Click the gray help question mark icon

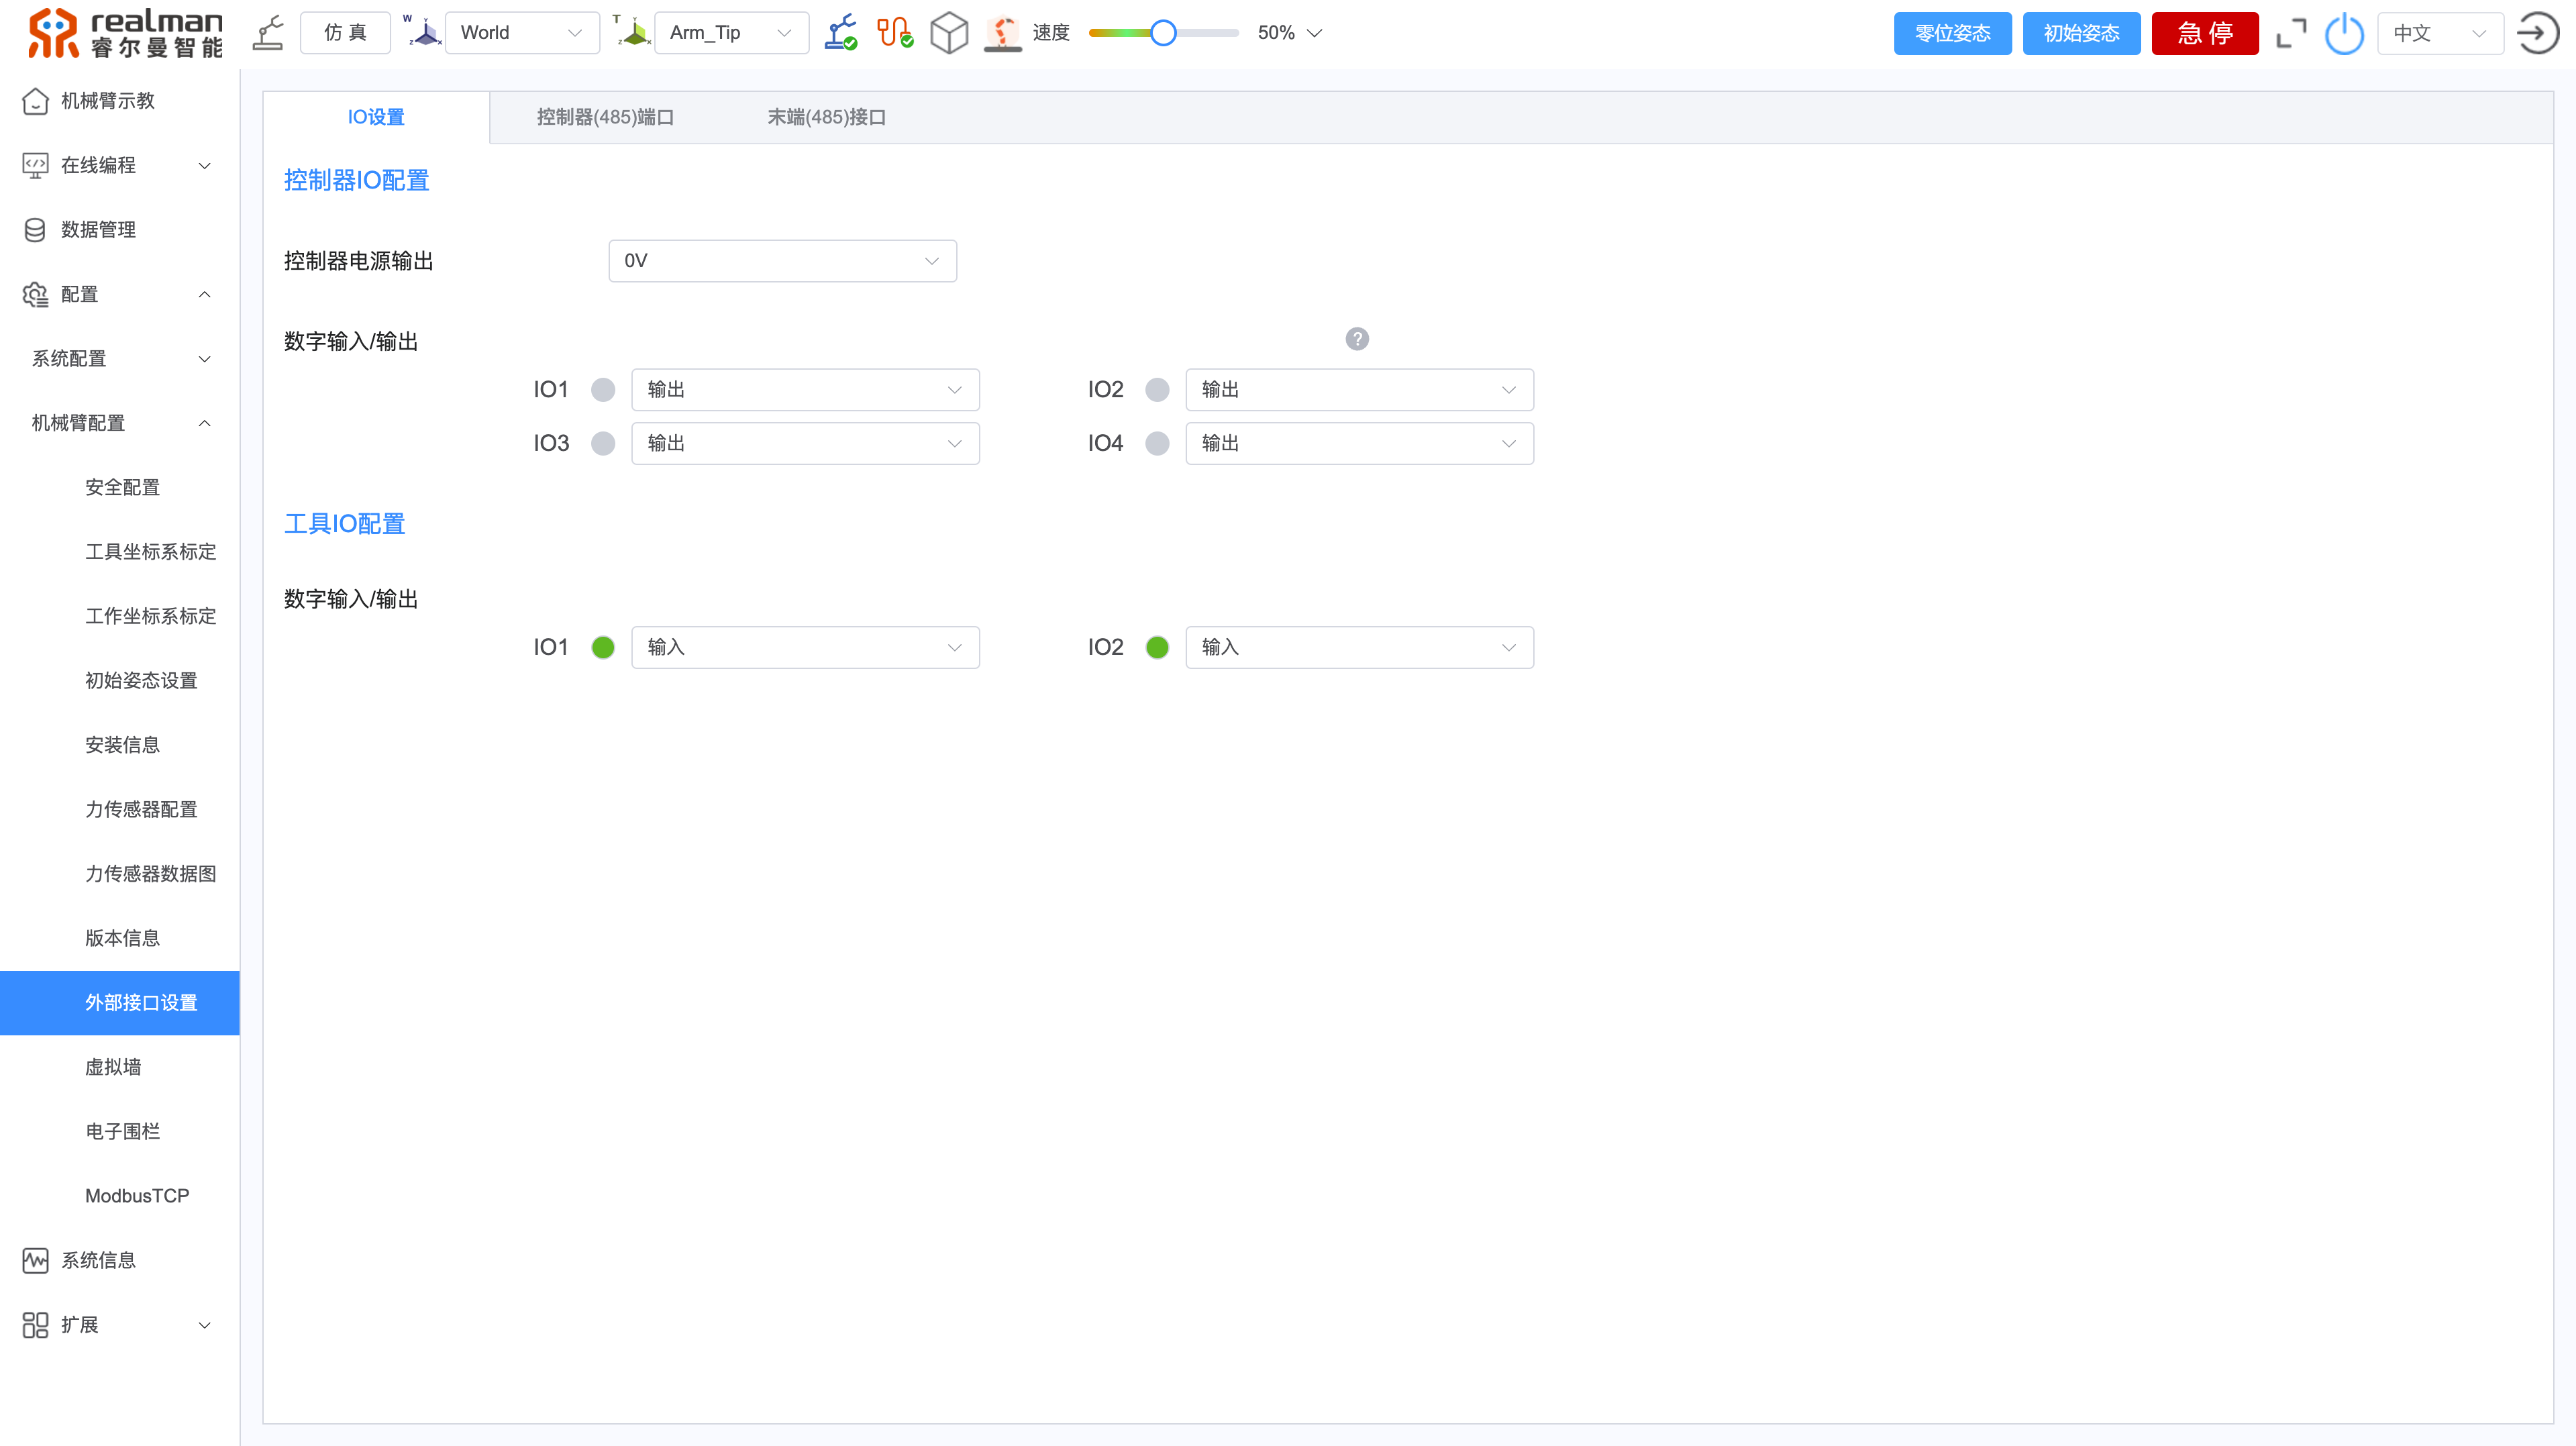tap(1356, 339)
